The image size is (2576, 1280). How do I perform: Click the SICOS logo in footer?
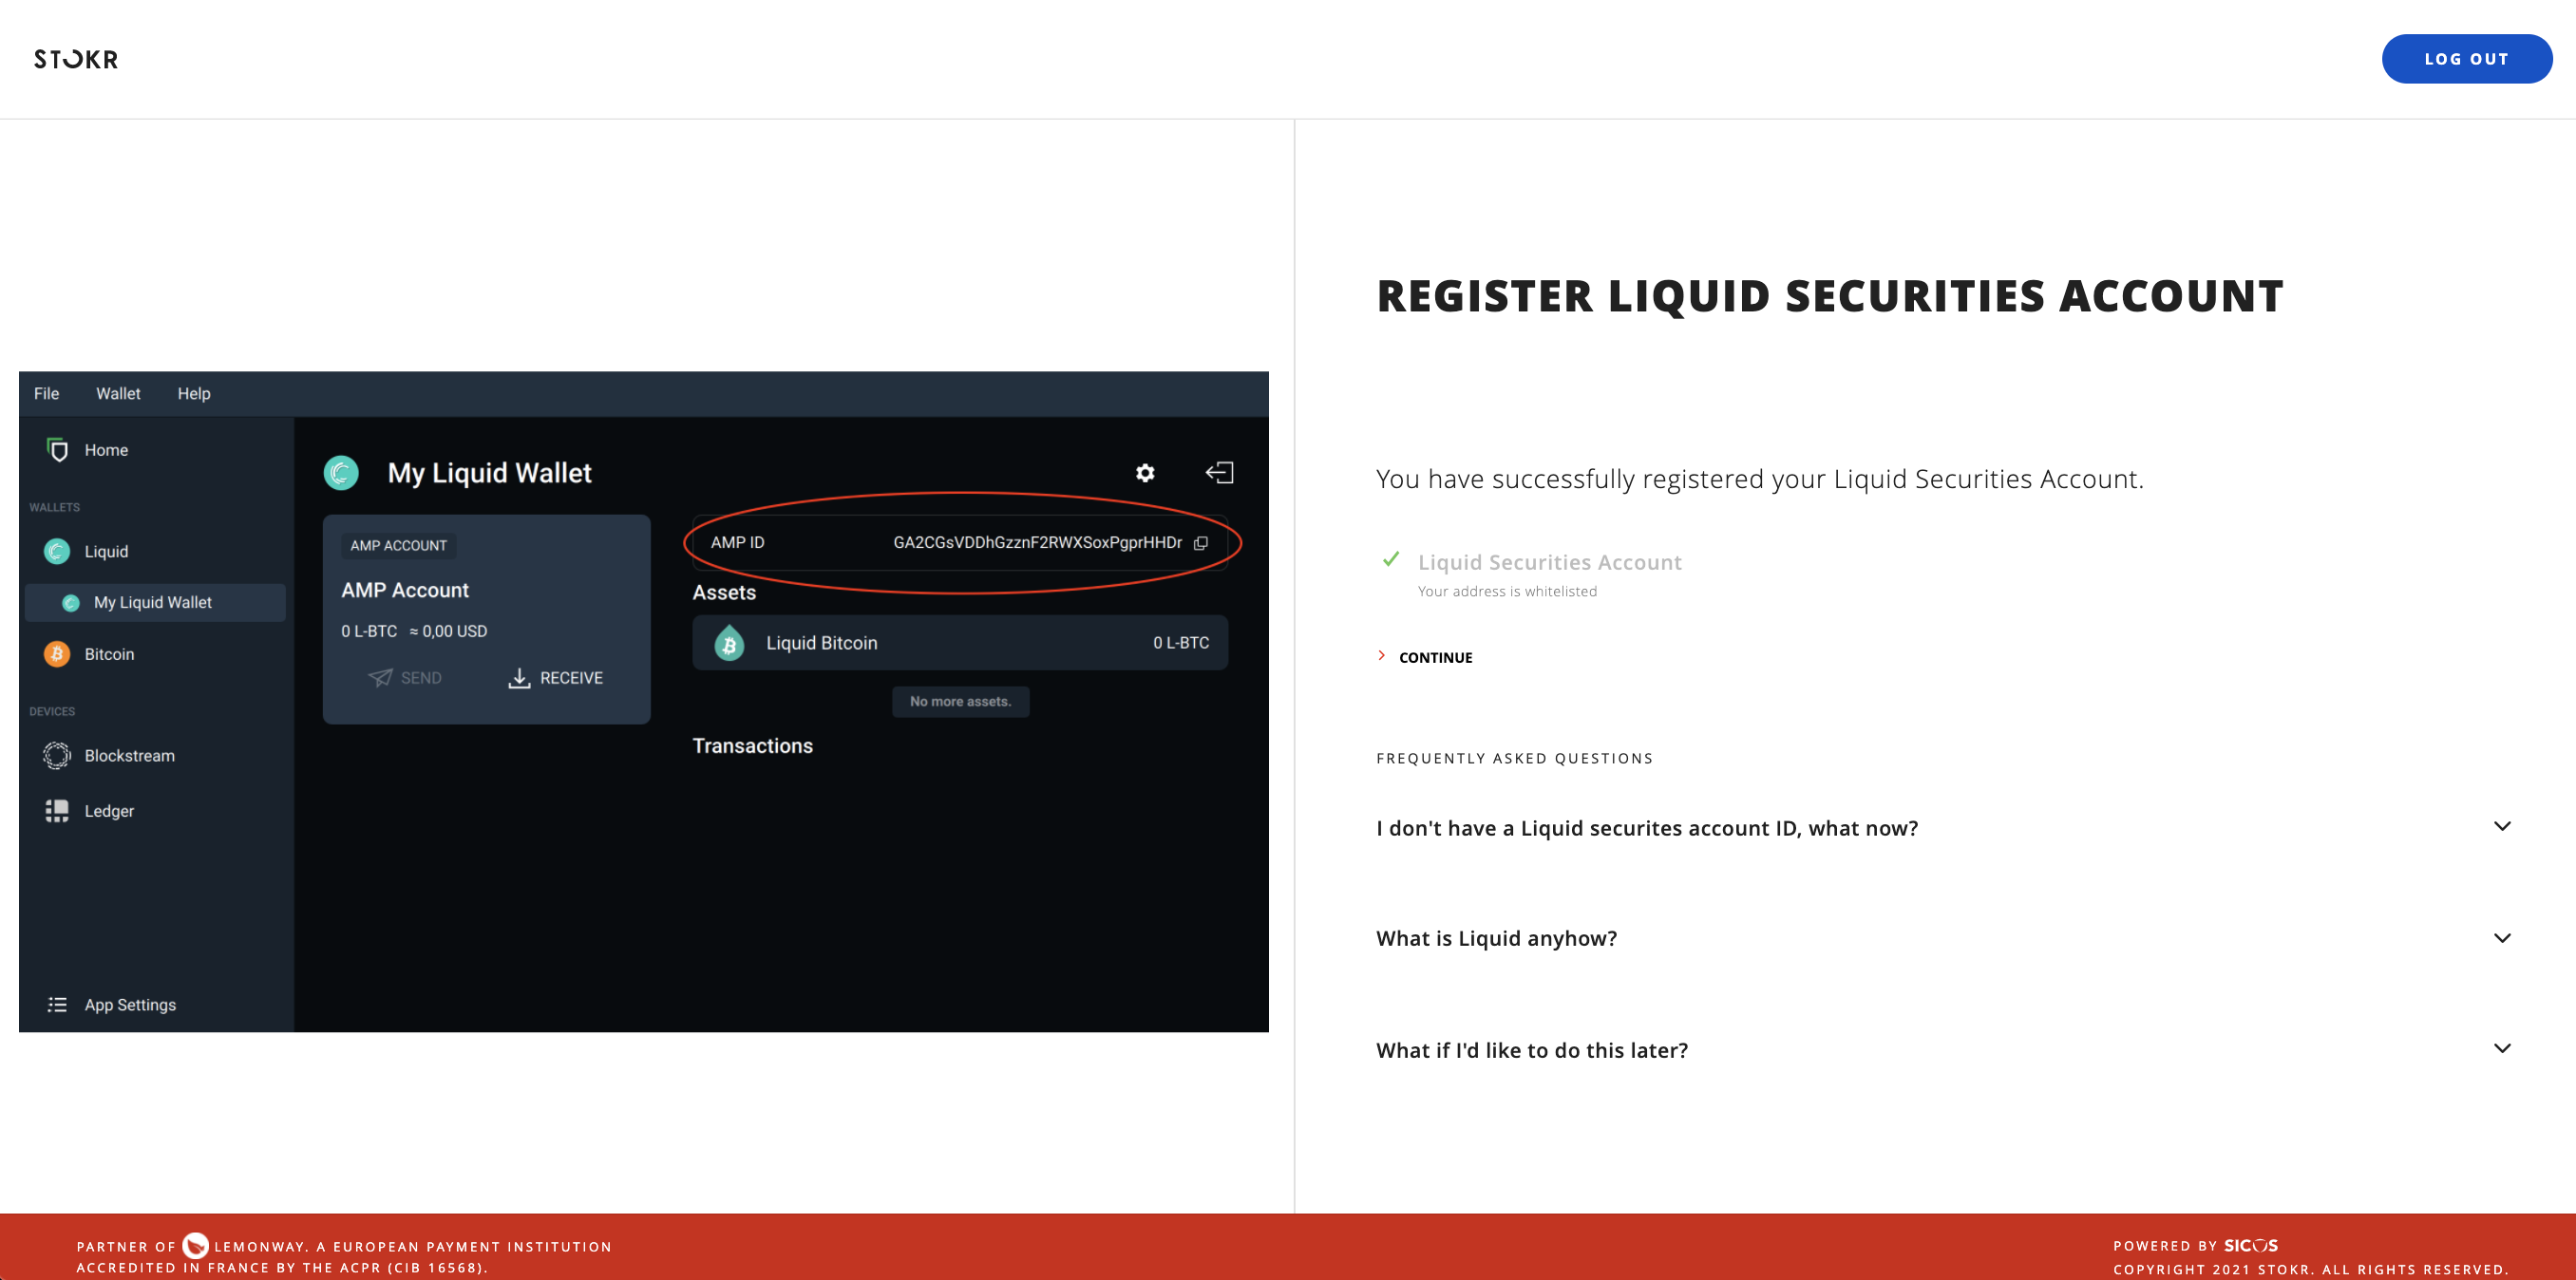coord(2250,1245)
